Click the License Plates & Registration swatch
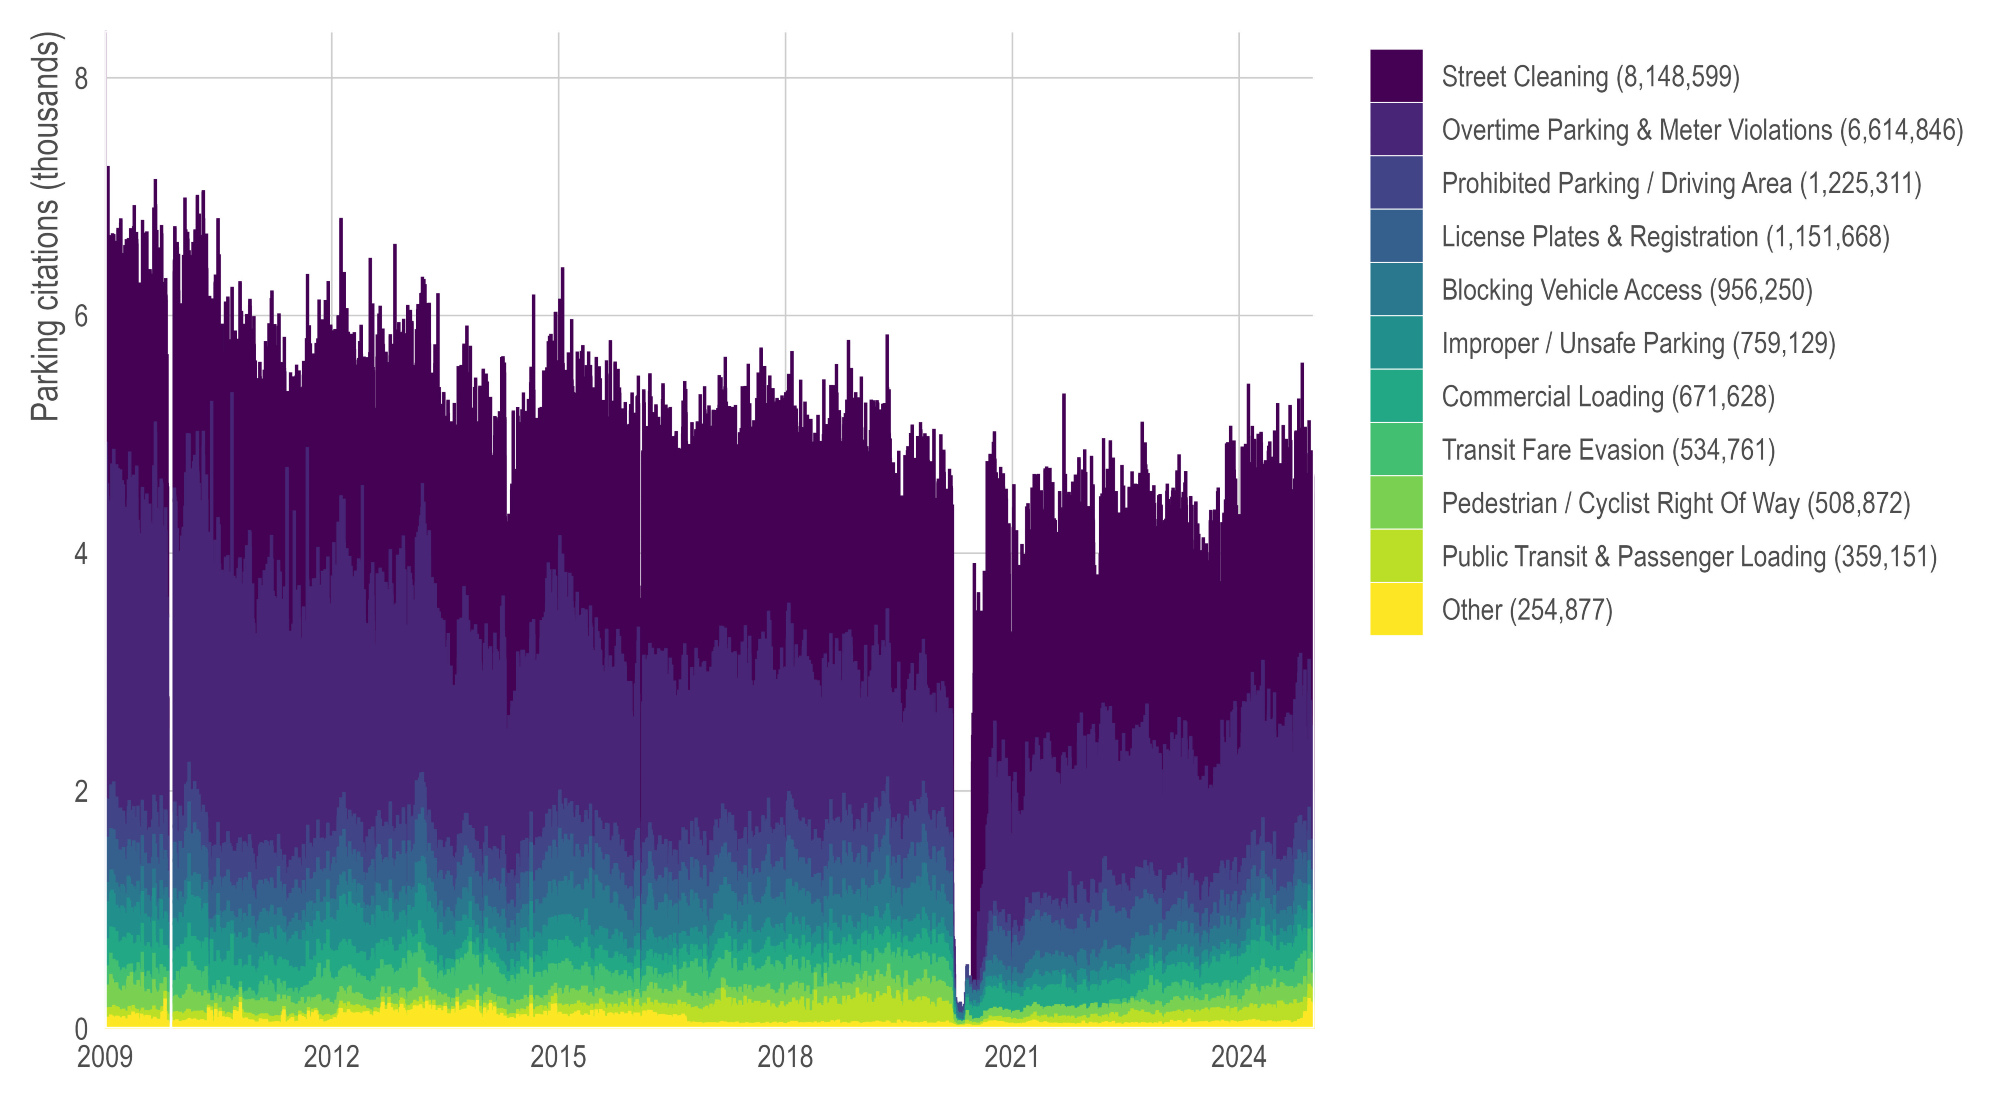 pos(1396,236)
